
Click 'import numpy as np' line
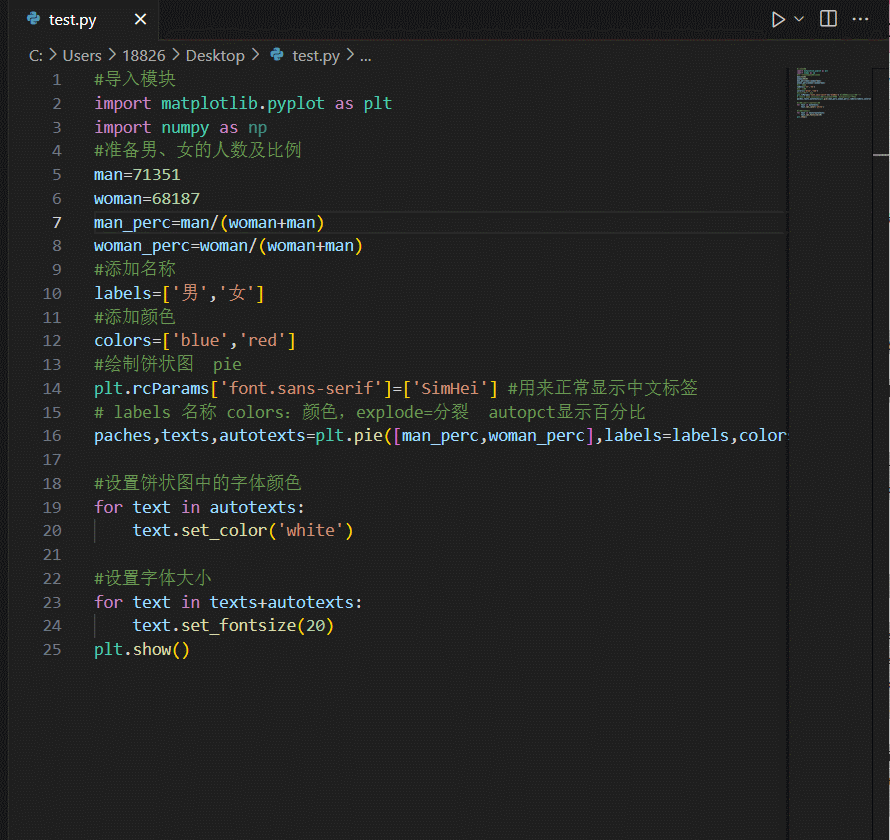tap(180, 128)
